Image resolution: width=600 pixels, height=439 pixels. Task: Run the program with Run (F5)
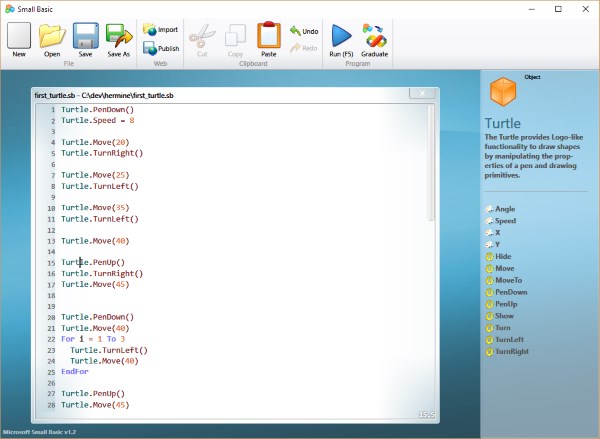pyautogui.click(x=341, y=40)
